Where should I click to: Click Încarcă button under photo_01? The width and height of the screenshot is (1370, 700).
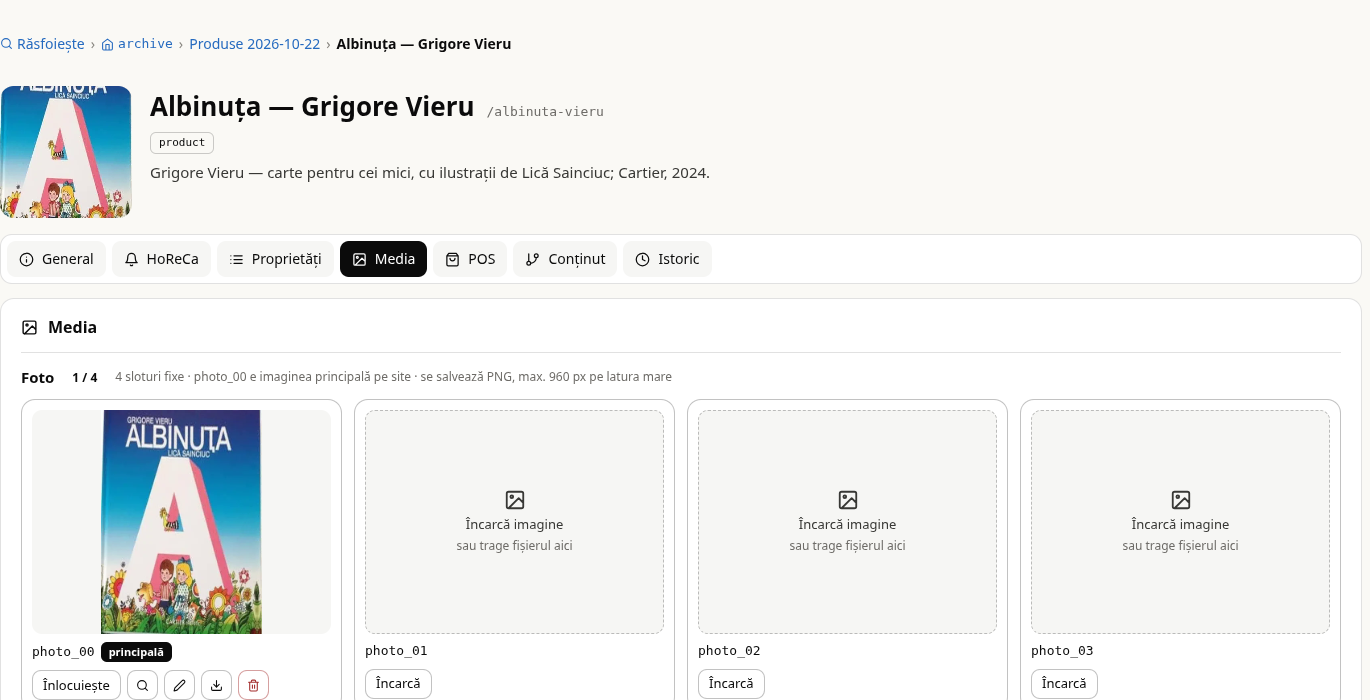tap(398, 684)
